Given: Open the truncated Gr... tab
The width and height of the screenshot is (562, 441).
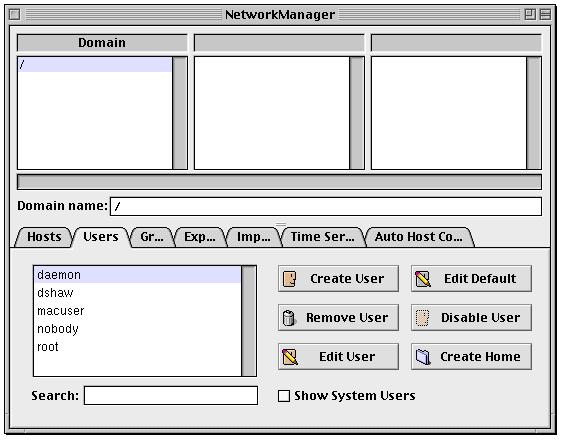Looking at the screenshot, I should tap(152, 237).
